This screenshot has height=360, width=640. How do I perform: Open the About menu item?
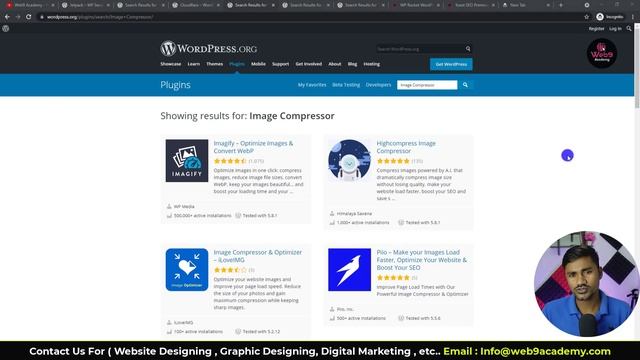tap(335, 64)
